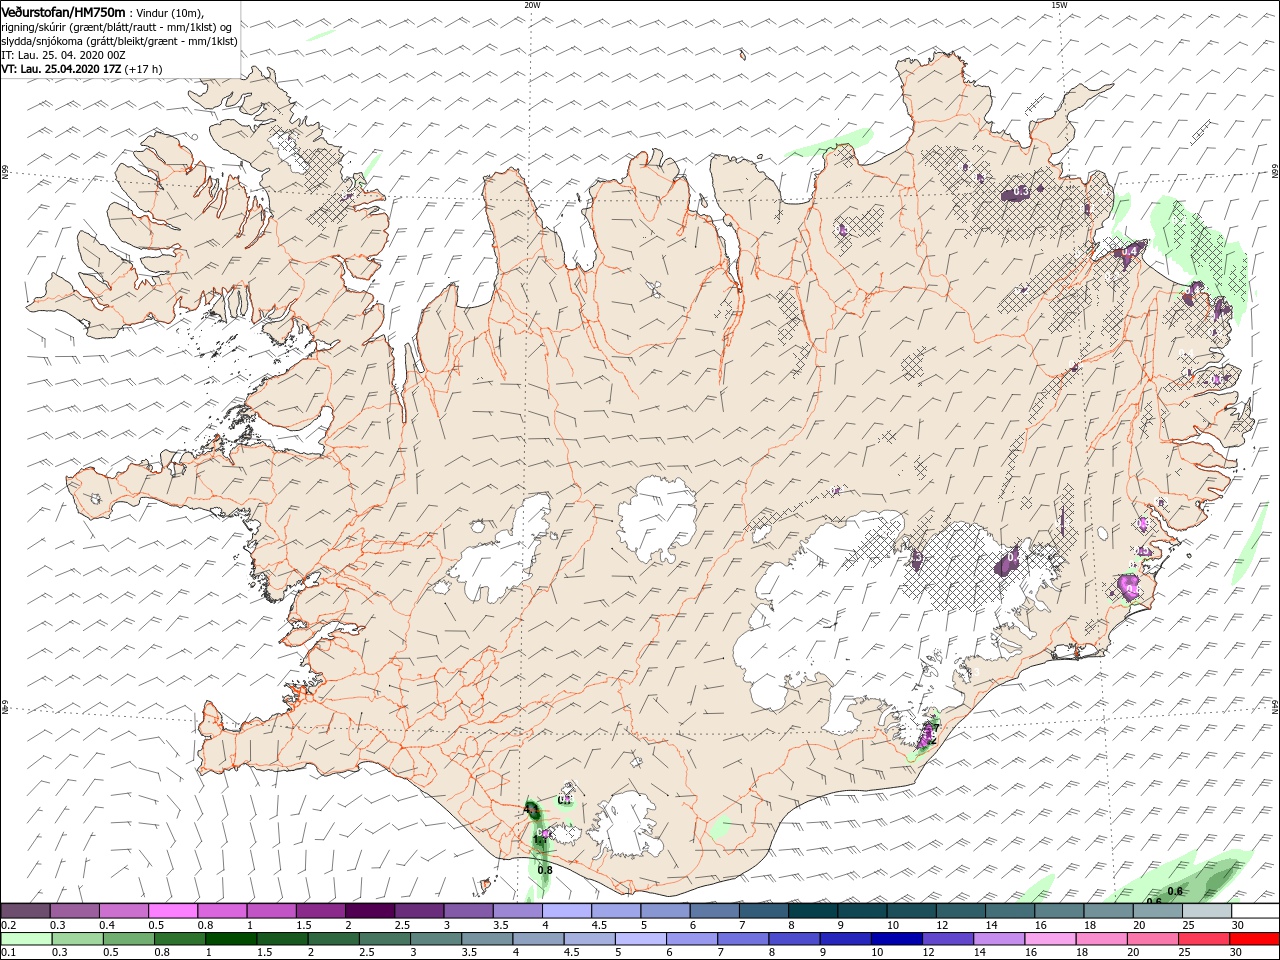The width and height of the screenshot is (1280, 960).
Task: Click the valid time line VT: Lau. 25.04.2020 17Z
Action: click(61, 69)
